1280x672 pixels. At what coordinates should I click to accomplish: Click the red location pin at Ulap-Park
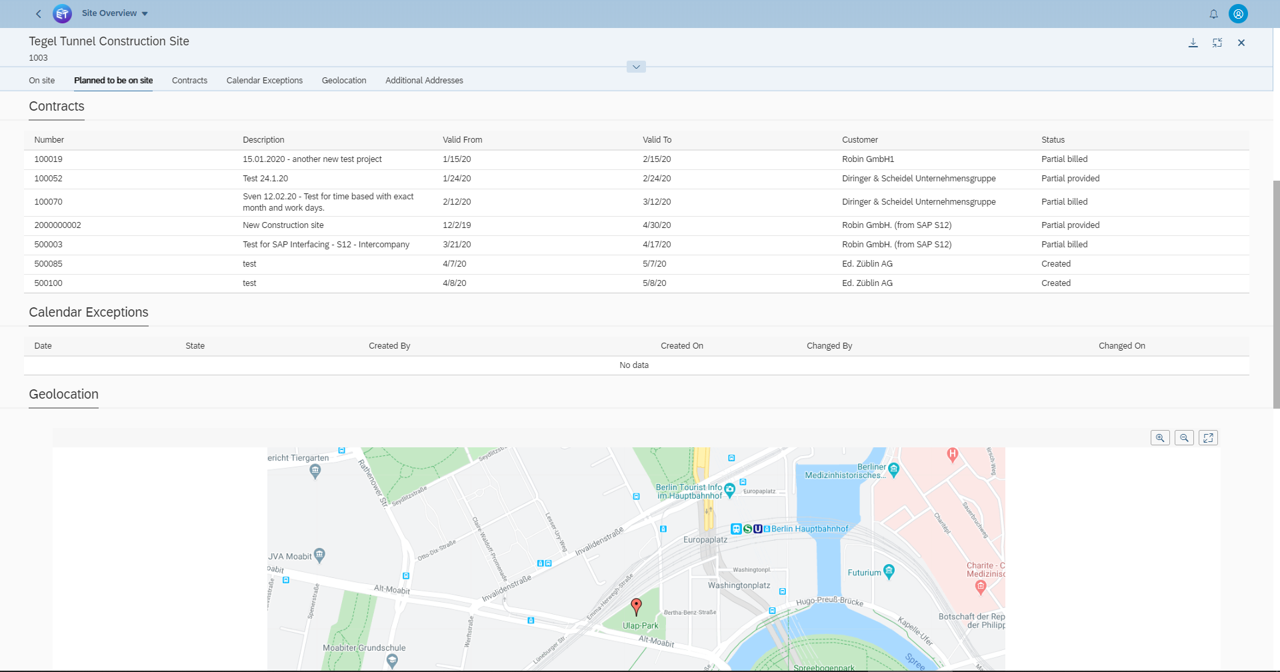(x=636, y=606)
